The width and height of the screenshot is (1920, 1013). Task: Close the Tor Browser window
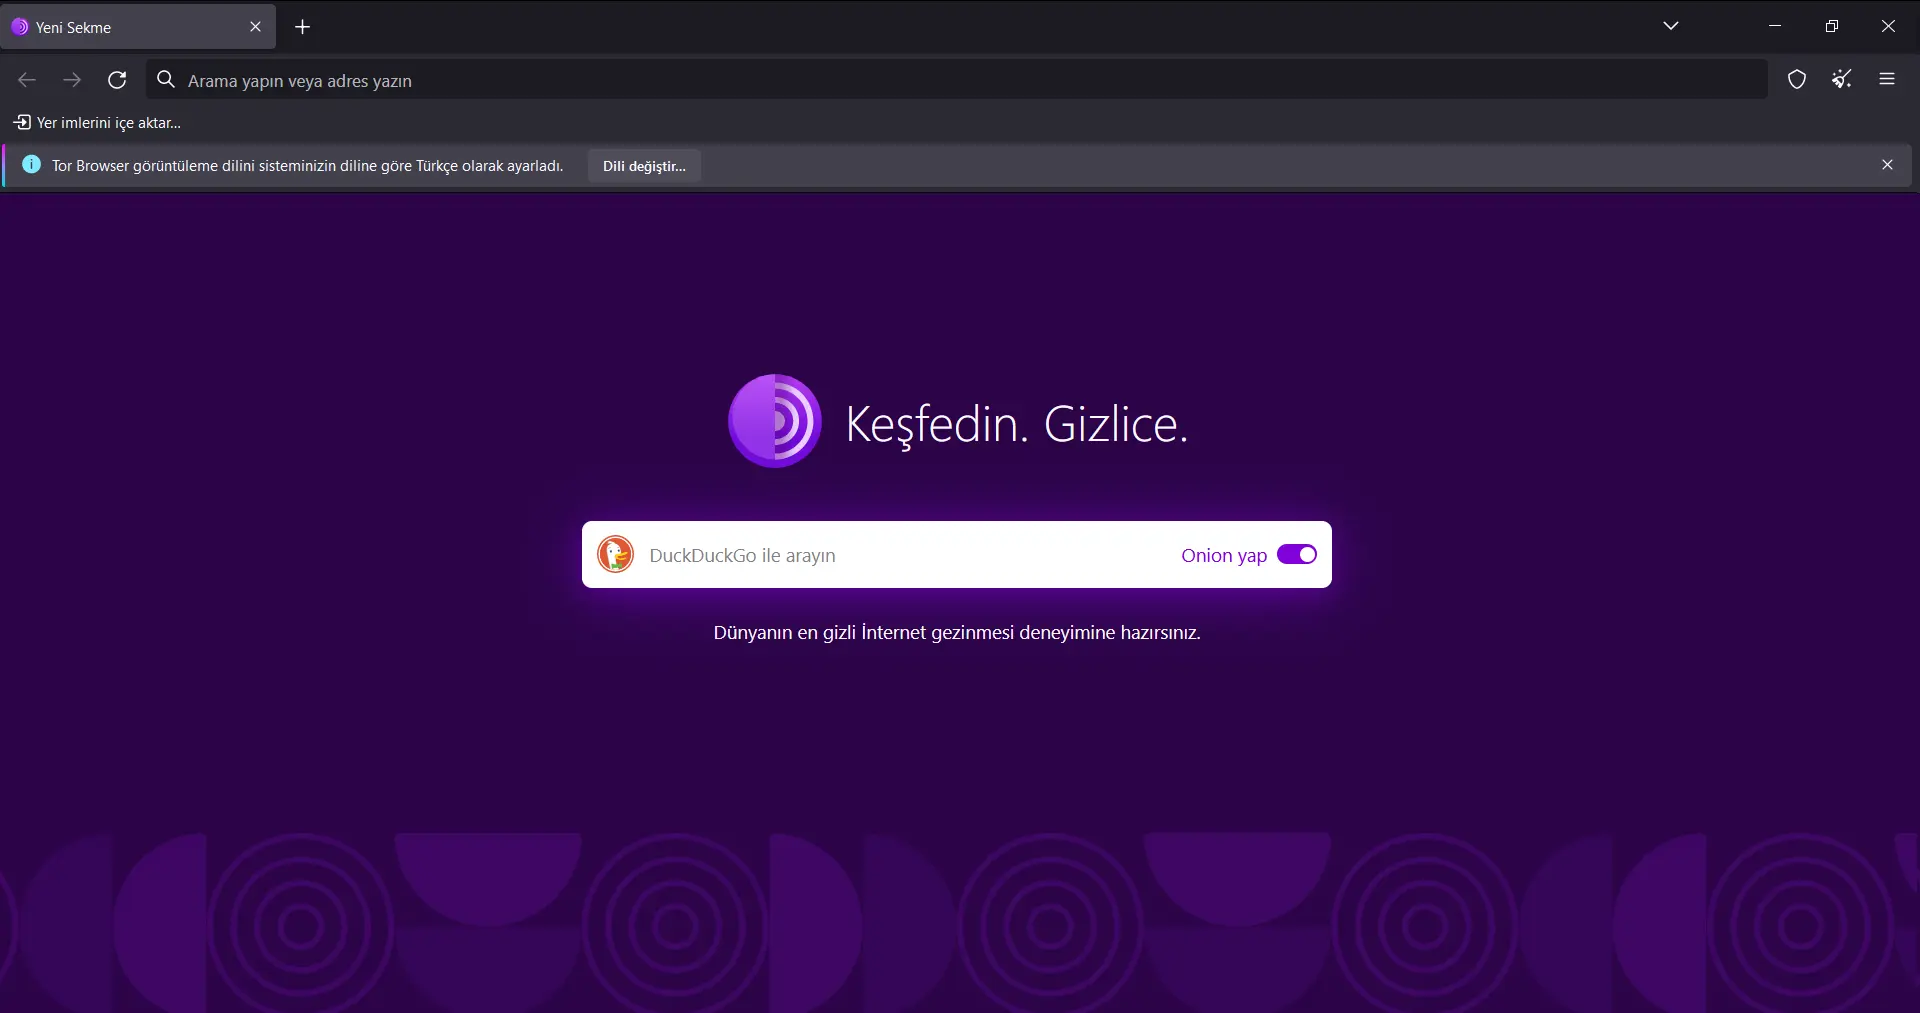[1888, 26]
